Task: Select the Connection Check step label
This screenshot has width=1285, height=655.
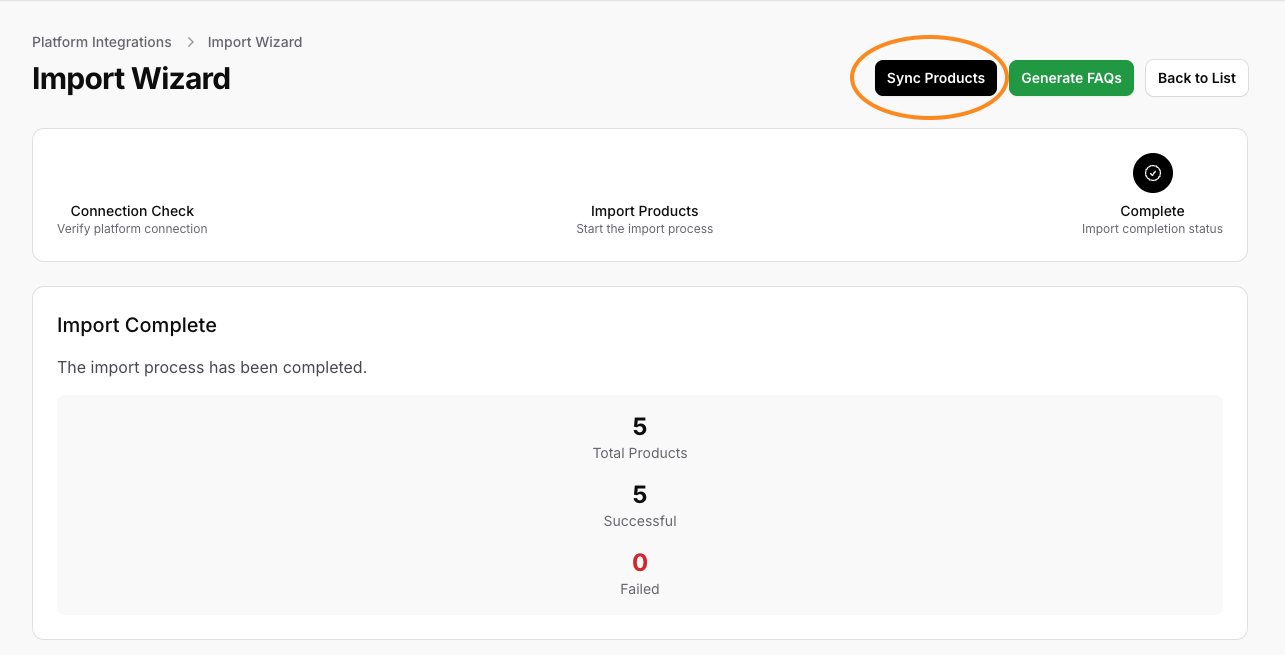Action: [x=132, y=211]
